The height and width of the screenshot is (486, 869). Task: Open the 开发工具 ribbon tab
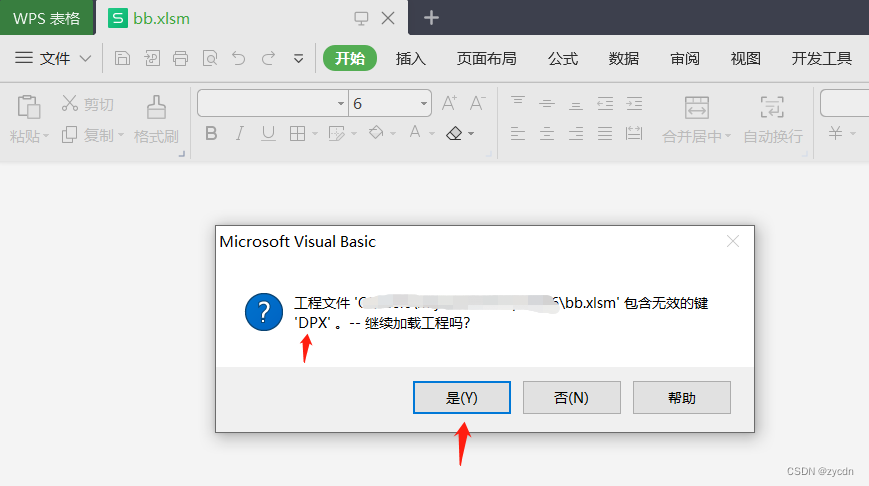[x=821, y=58]
